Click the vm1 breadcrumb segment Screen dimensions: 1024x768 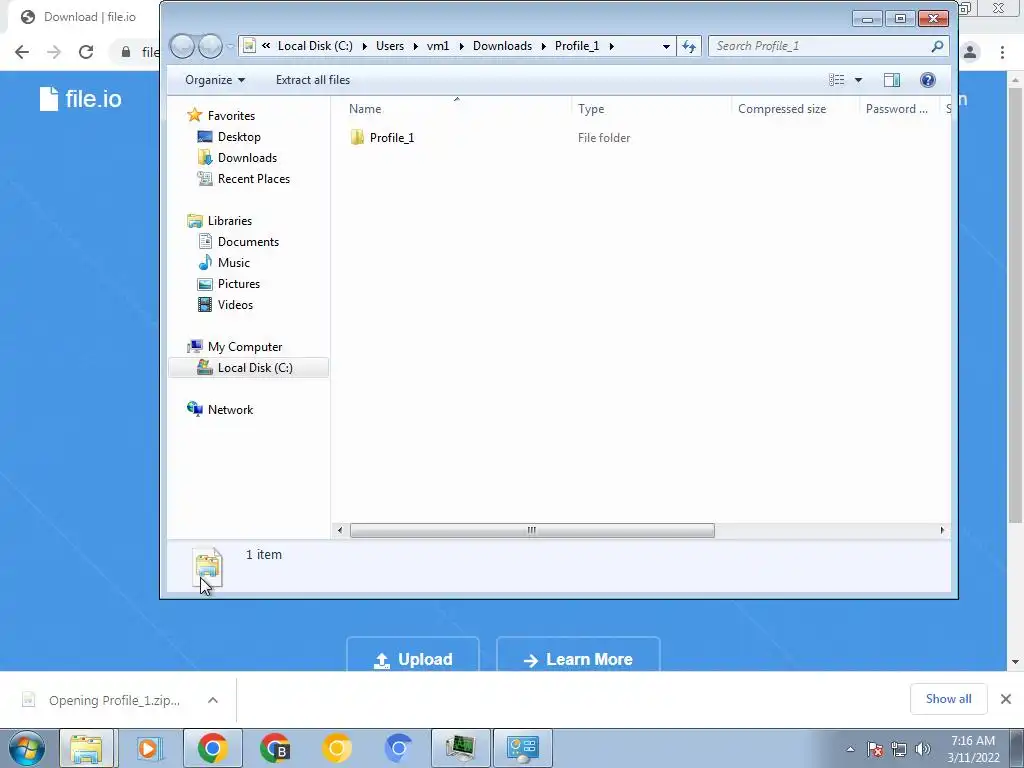tap(438, 46)
